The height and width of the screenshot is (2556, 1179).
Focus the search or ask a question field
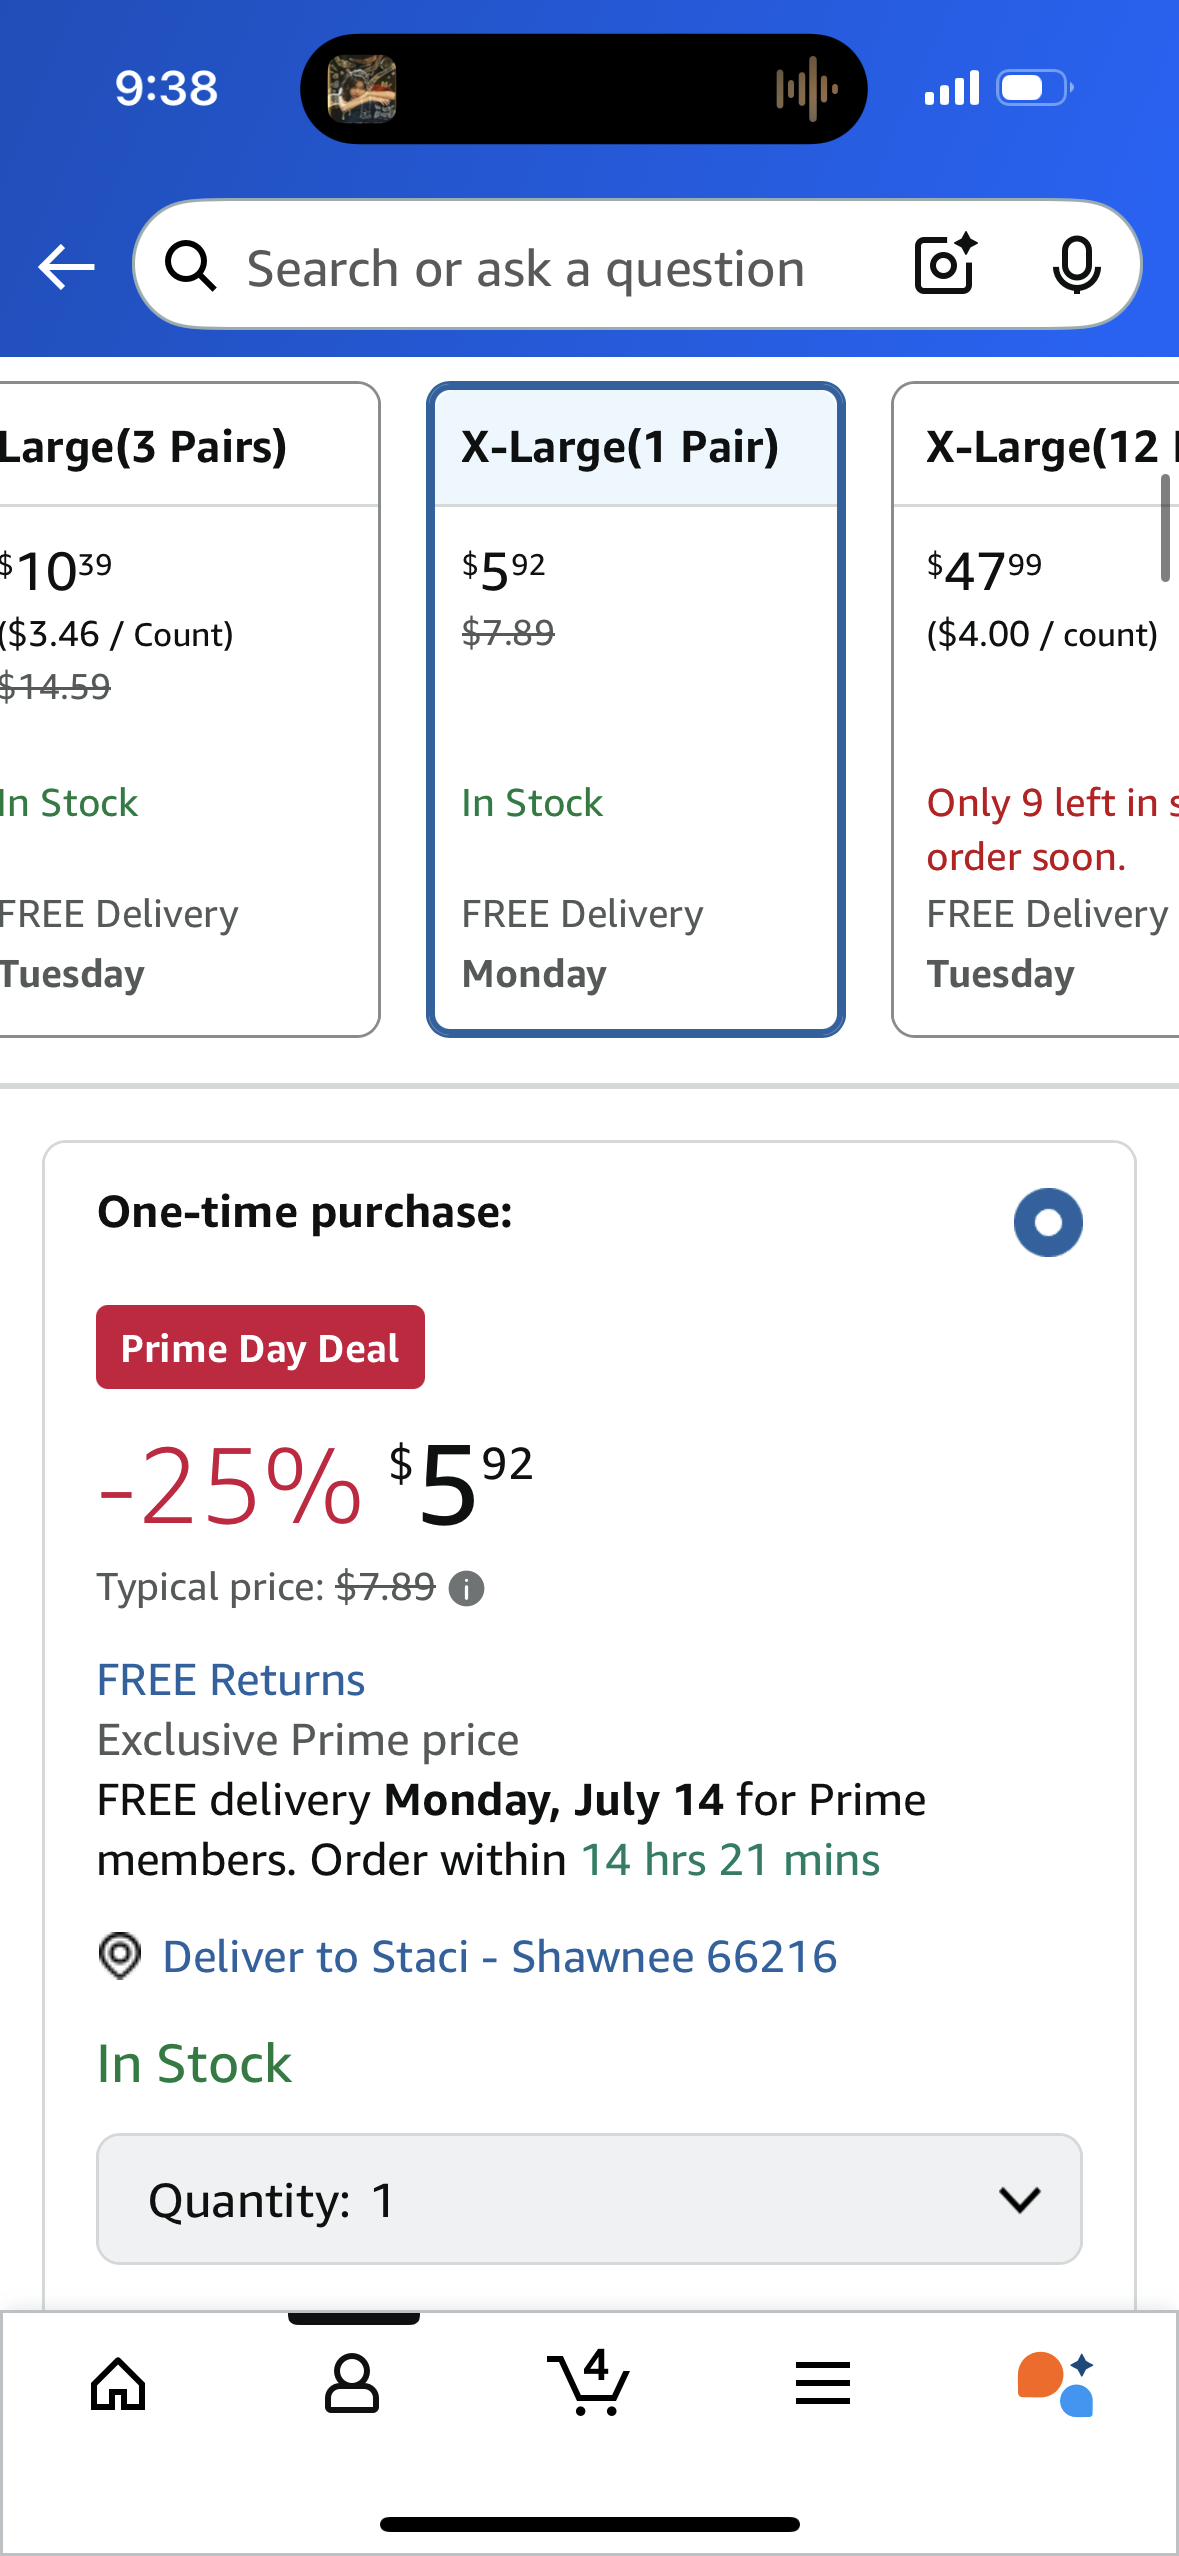coord(526,268)
